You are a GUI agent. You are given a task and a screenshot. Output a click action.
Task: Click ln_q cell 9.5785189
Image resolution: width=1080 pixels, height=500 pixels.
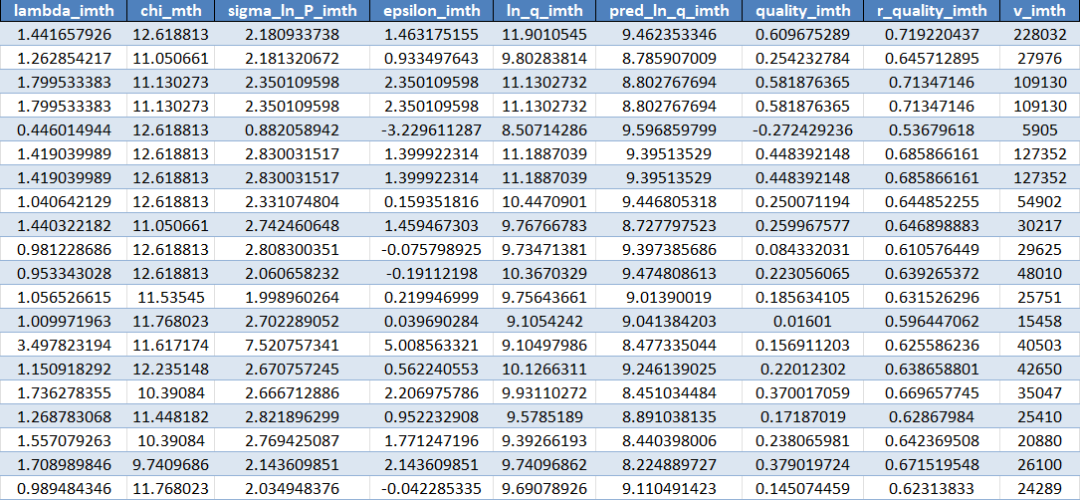544,415
